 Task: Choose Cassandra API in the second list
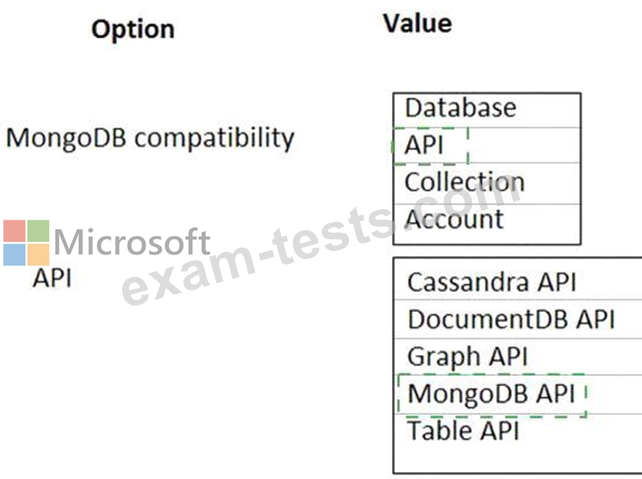pyautogui.click(x=518, y=282)
